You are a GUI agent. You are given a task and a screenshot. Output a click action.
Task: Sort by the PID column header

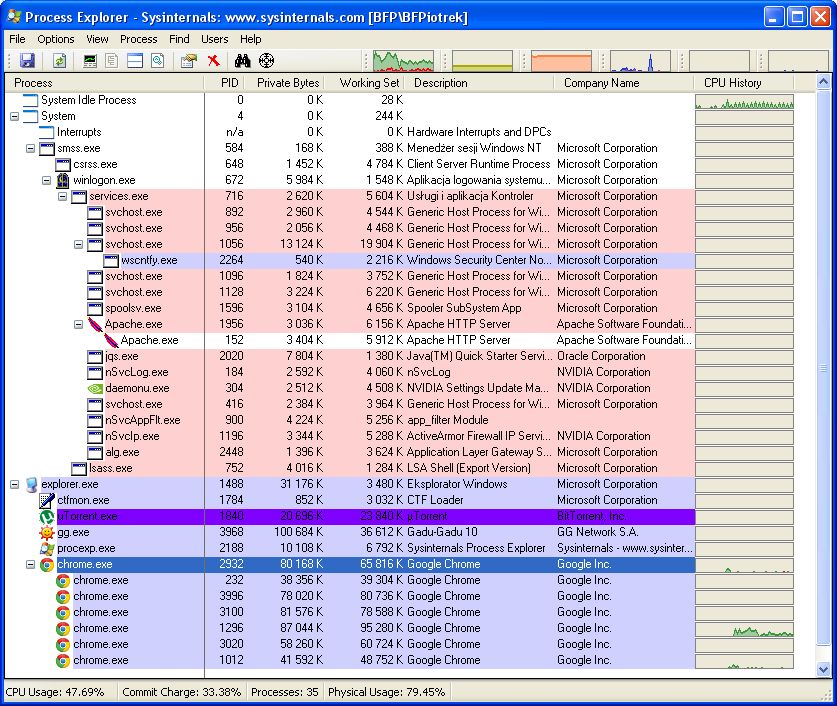(x=224, y=83)
